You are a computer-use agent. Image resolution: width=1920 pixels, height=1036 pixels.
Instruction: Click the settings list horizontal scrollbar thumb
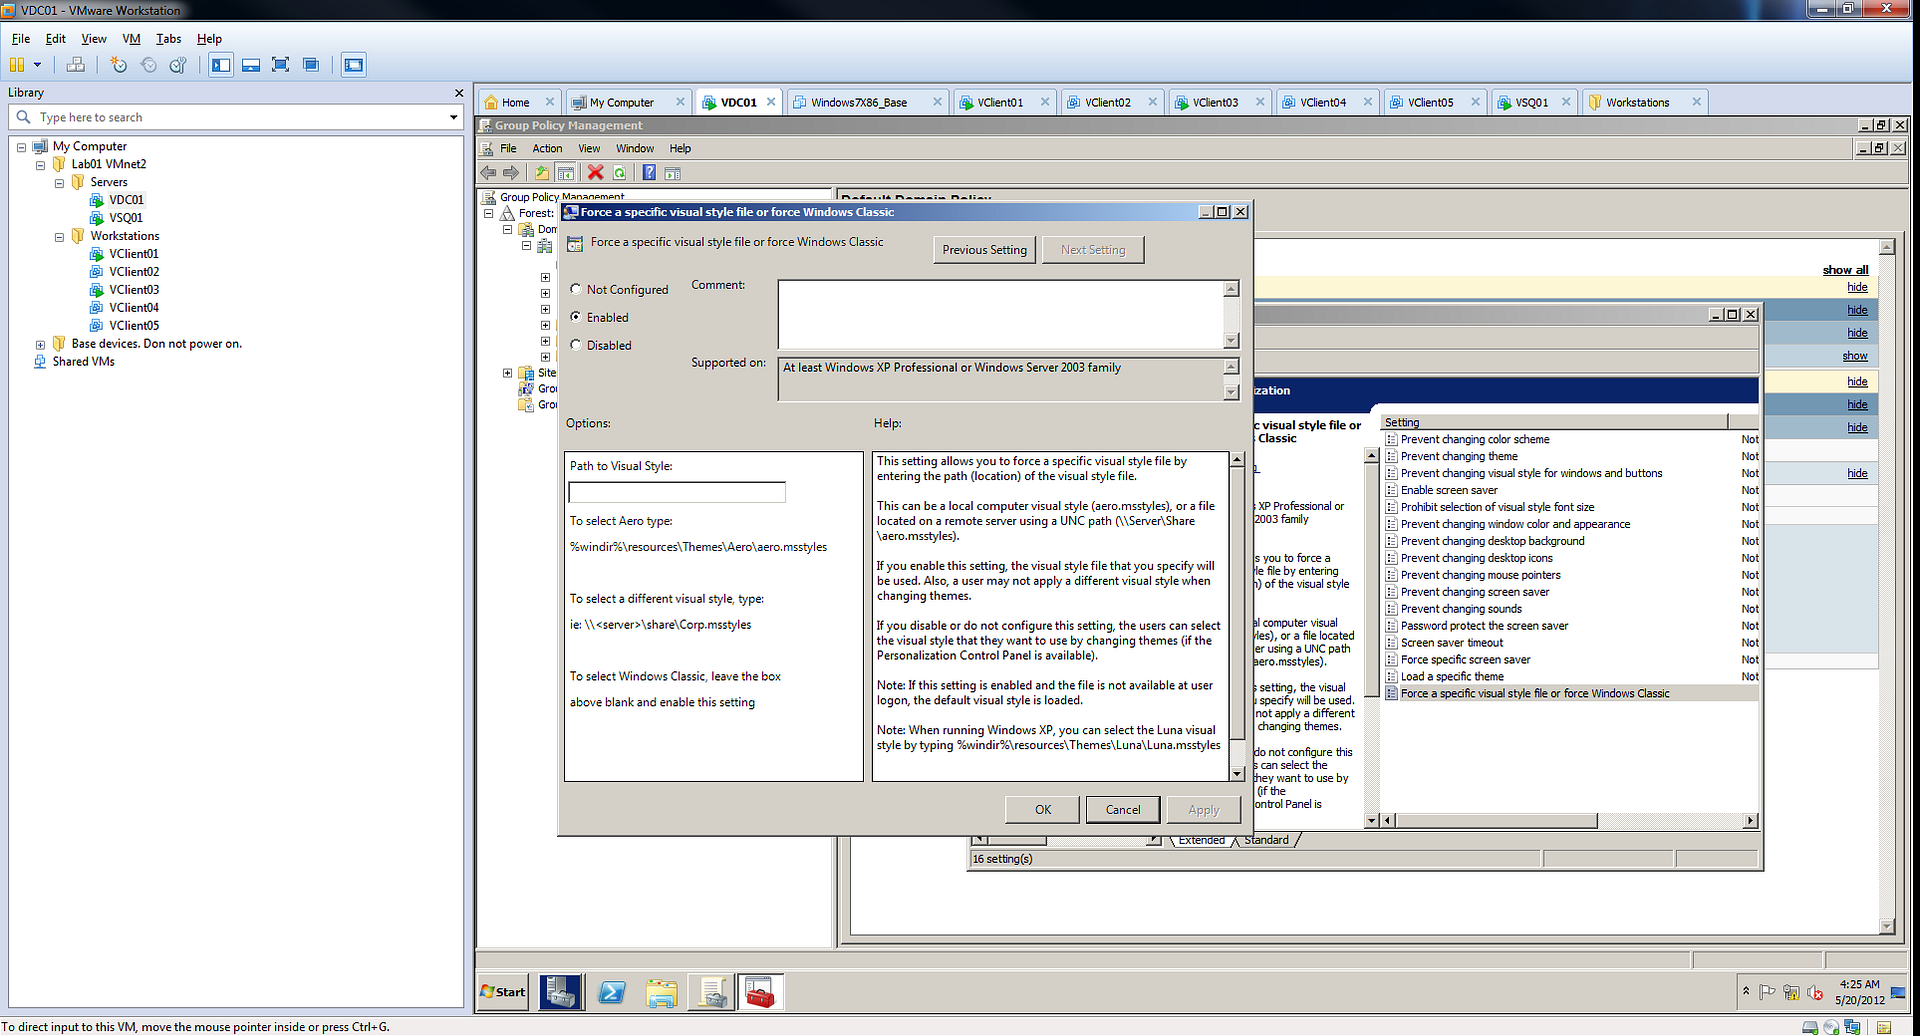(1496, 821)
